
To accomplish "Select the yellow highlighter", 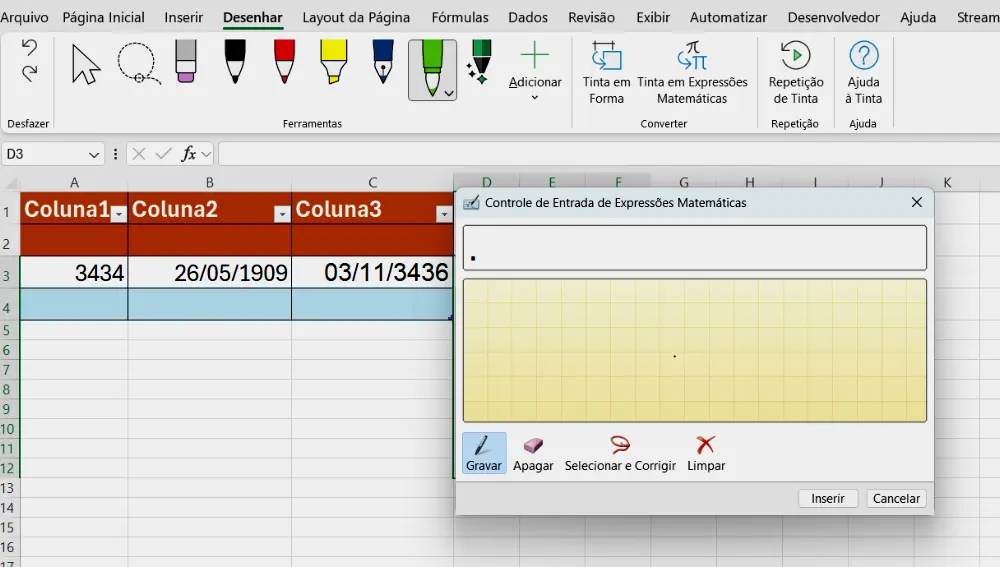I will pyautogui.click(x=334, y=61).
